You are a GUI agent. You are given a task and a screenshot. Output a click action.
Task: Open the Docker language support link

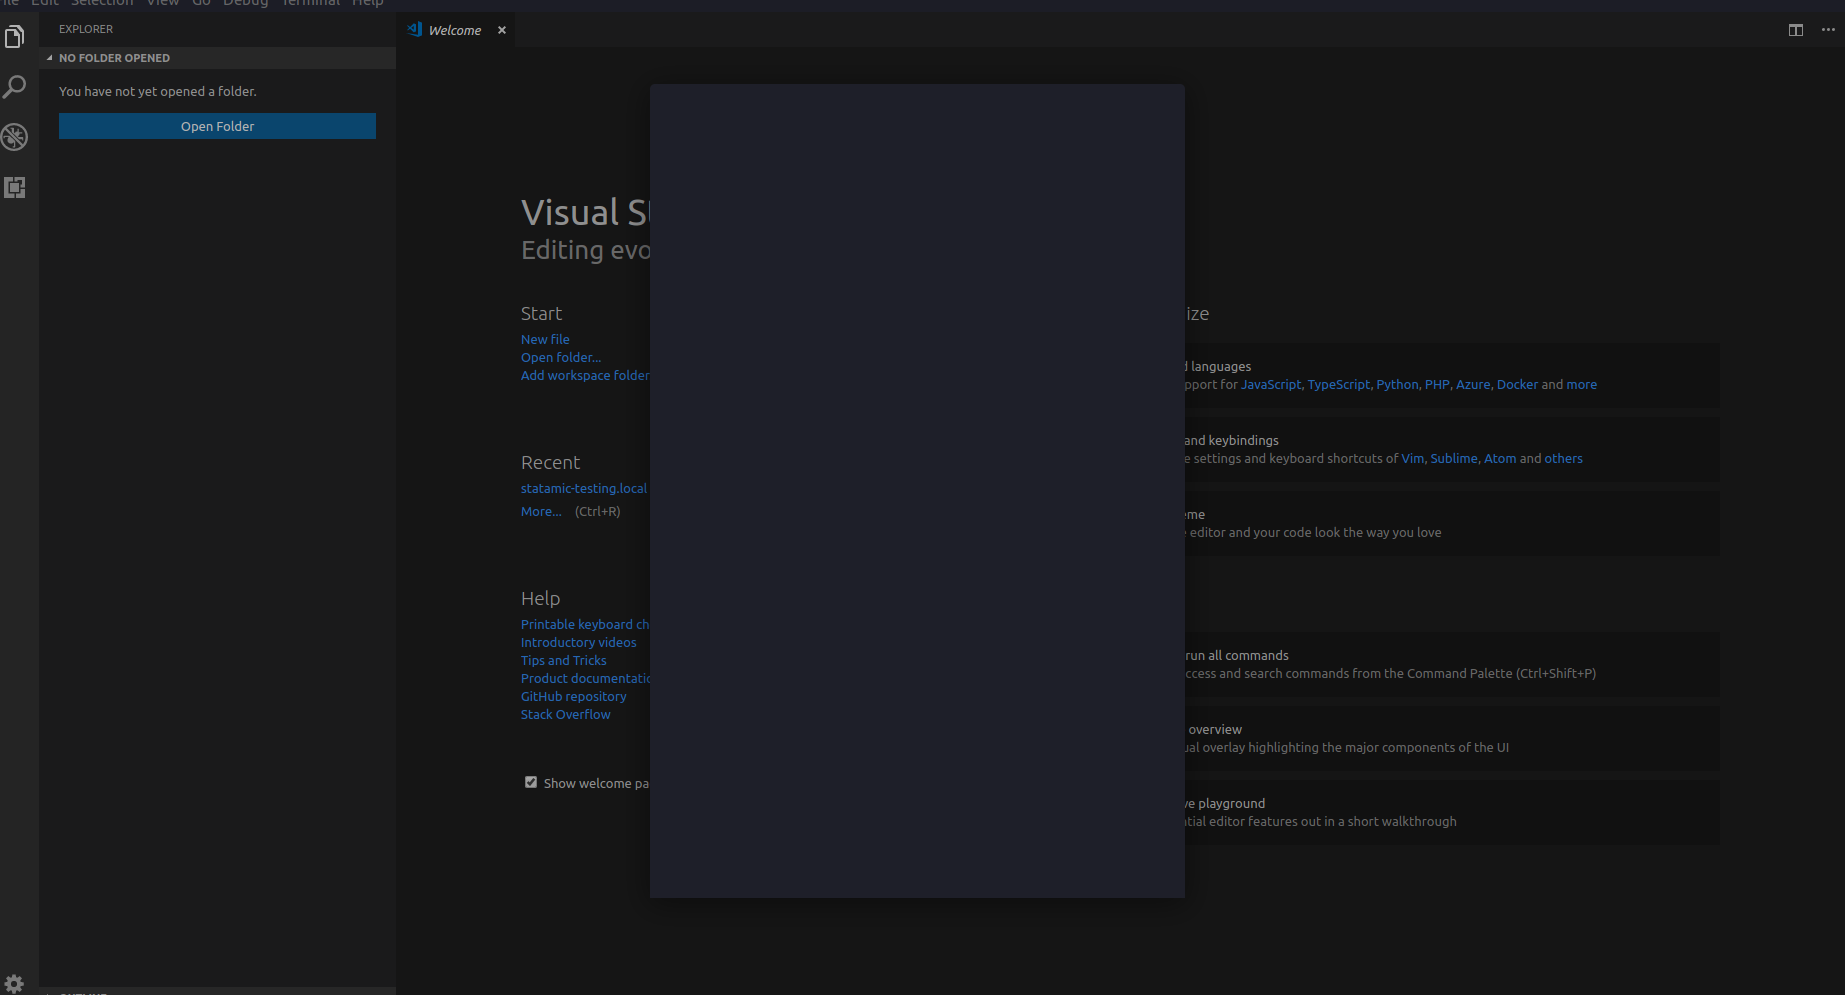coord(1516,384)
